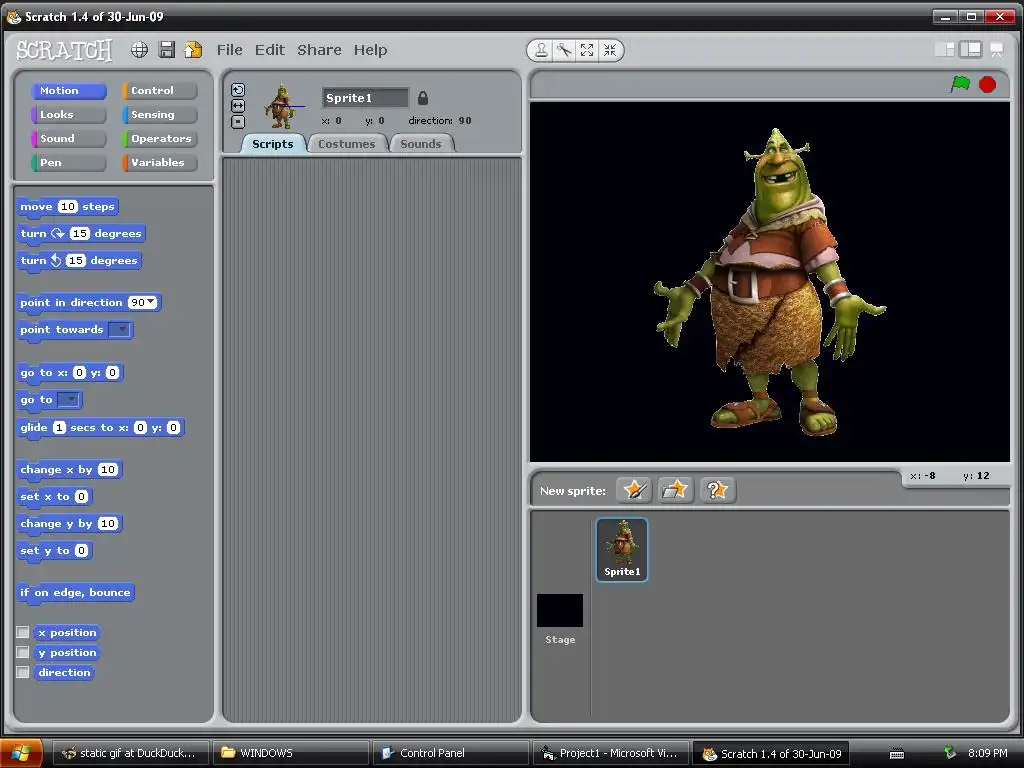Open the go to sprite dropdown
The image size is (1024, 768).
point(69,400)
